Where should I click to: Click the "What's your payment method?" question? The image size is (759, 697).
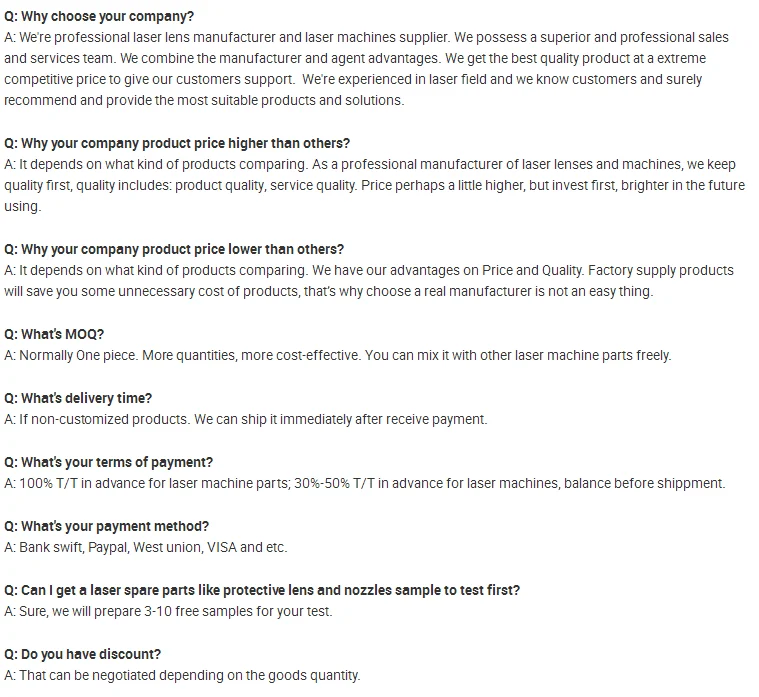pyautogui.click(x=107, y=526)
